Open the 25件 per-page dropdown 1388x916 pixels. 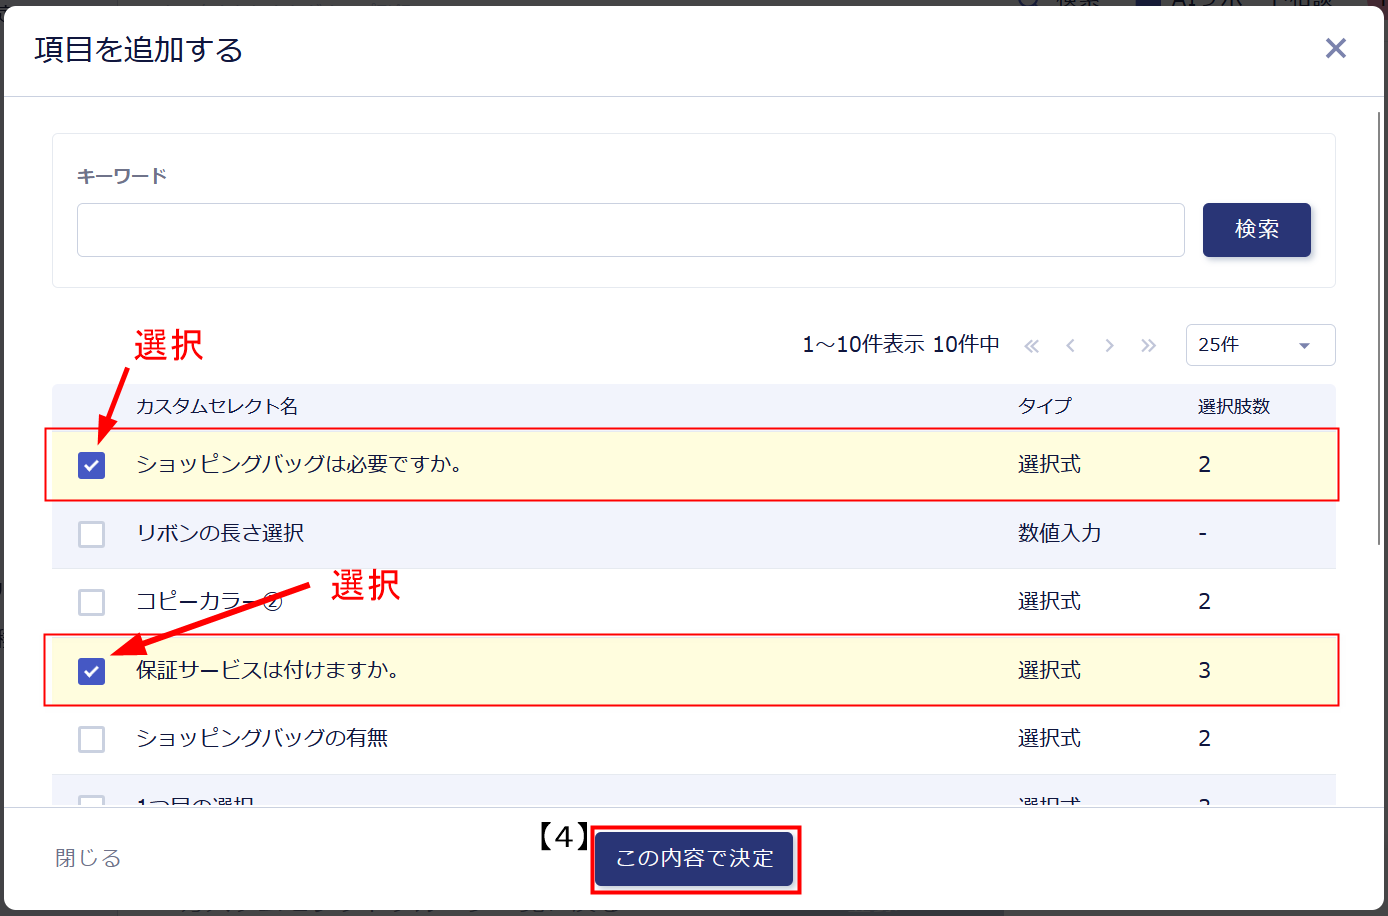(1259, 345)
